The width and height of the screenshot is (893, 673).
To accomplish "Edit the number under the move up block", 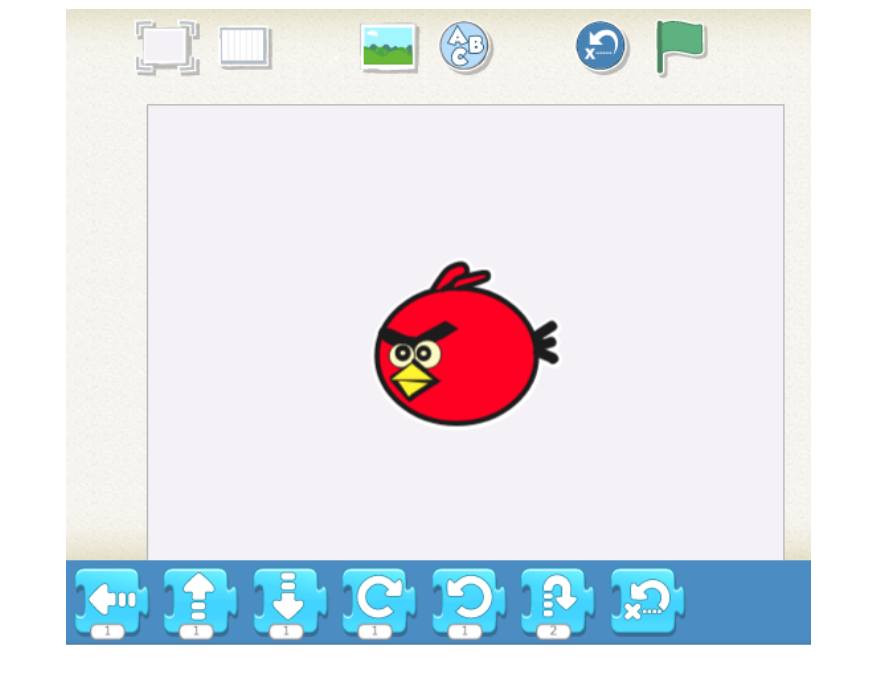I will pos(196,631).
